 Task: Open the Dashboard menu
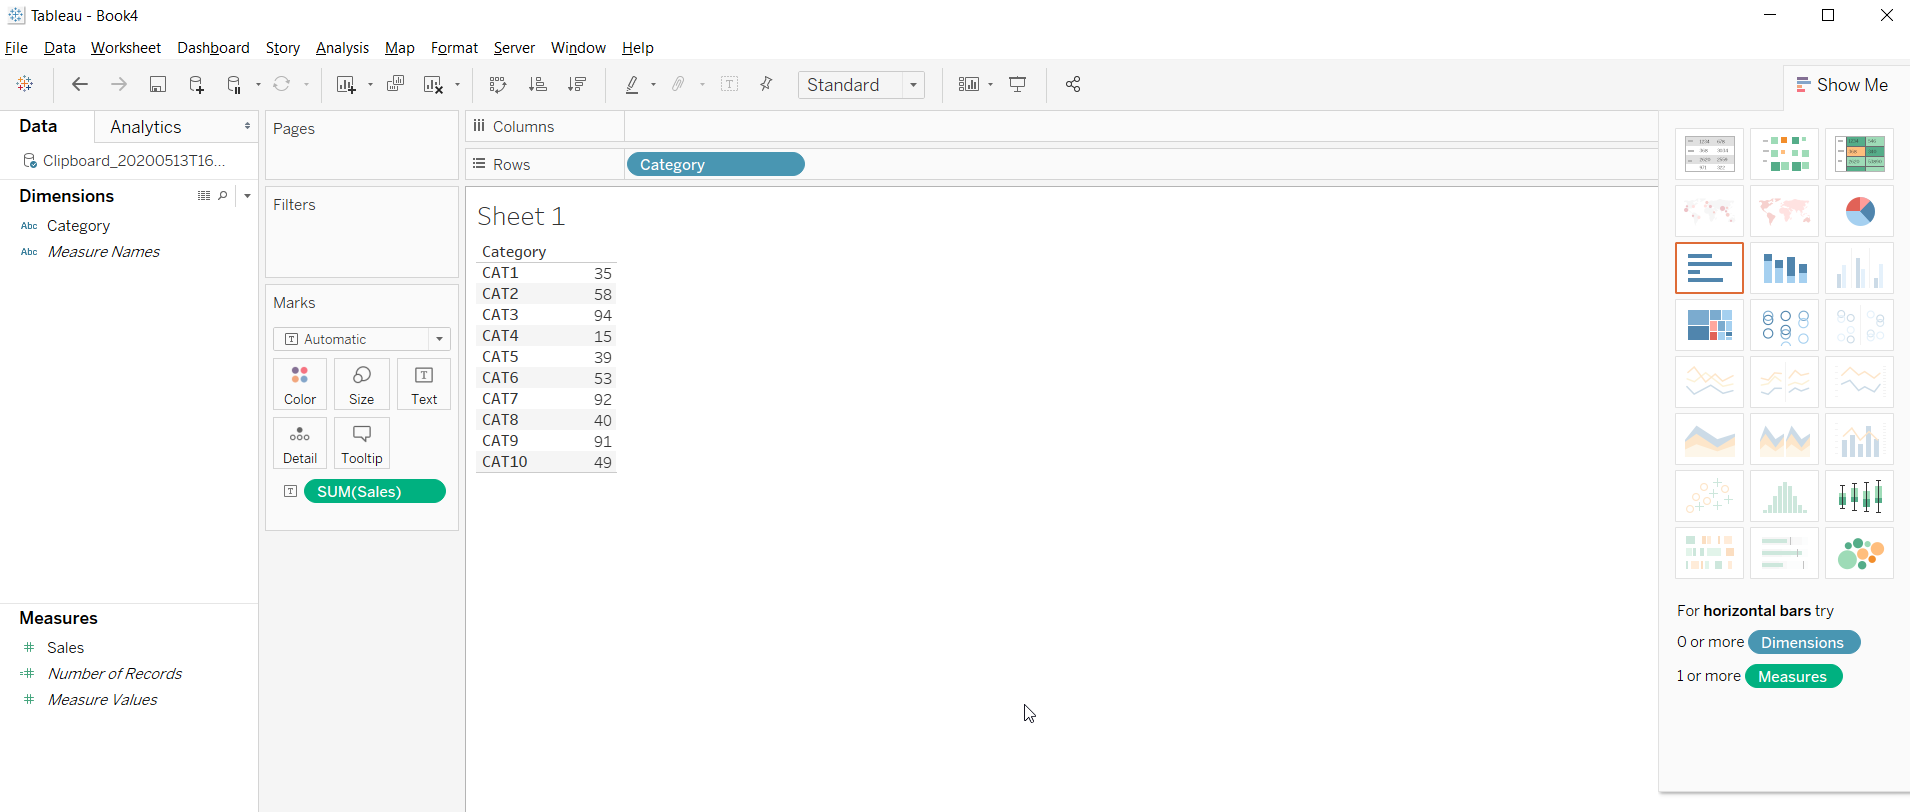213,48
